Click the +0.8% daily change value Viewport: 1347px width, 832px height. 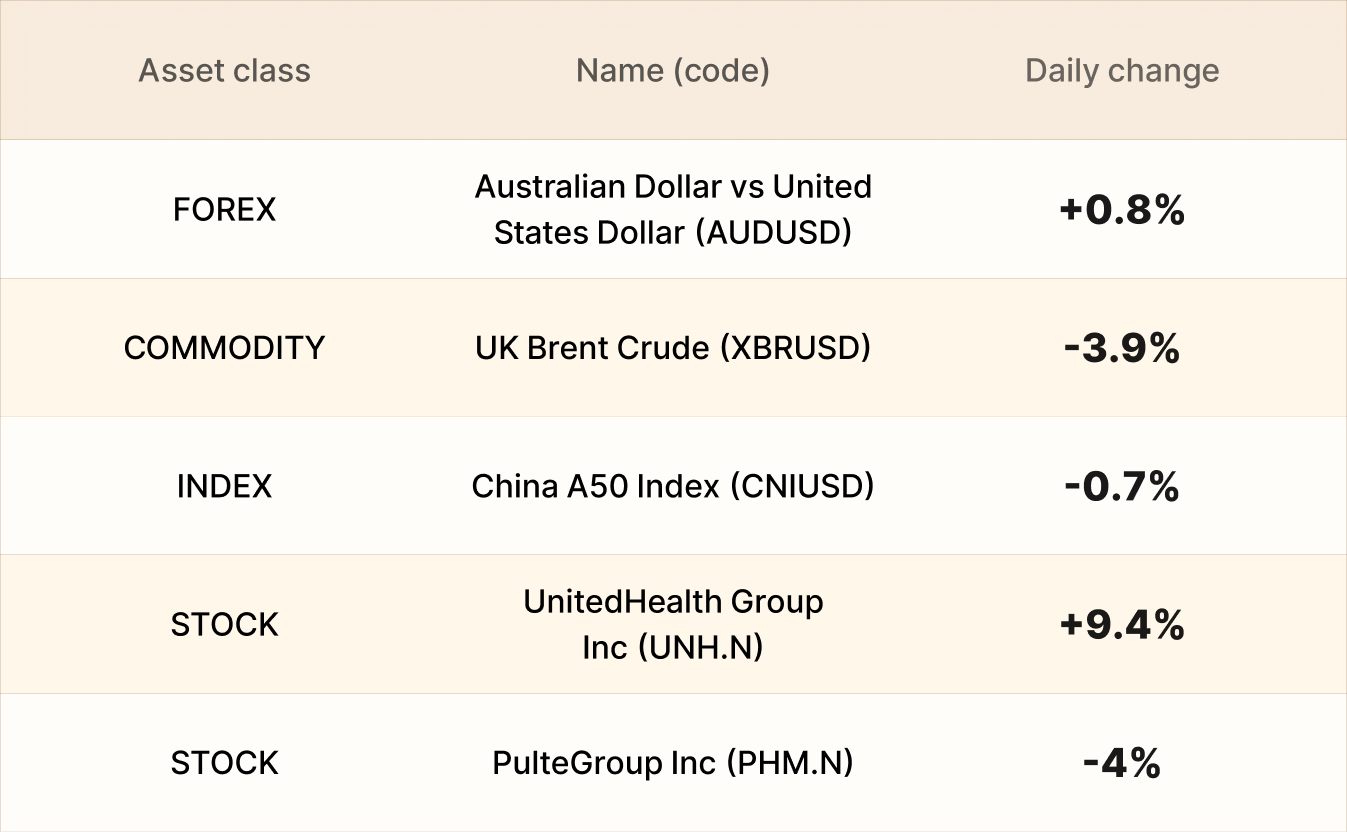coord(1122,210)
